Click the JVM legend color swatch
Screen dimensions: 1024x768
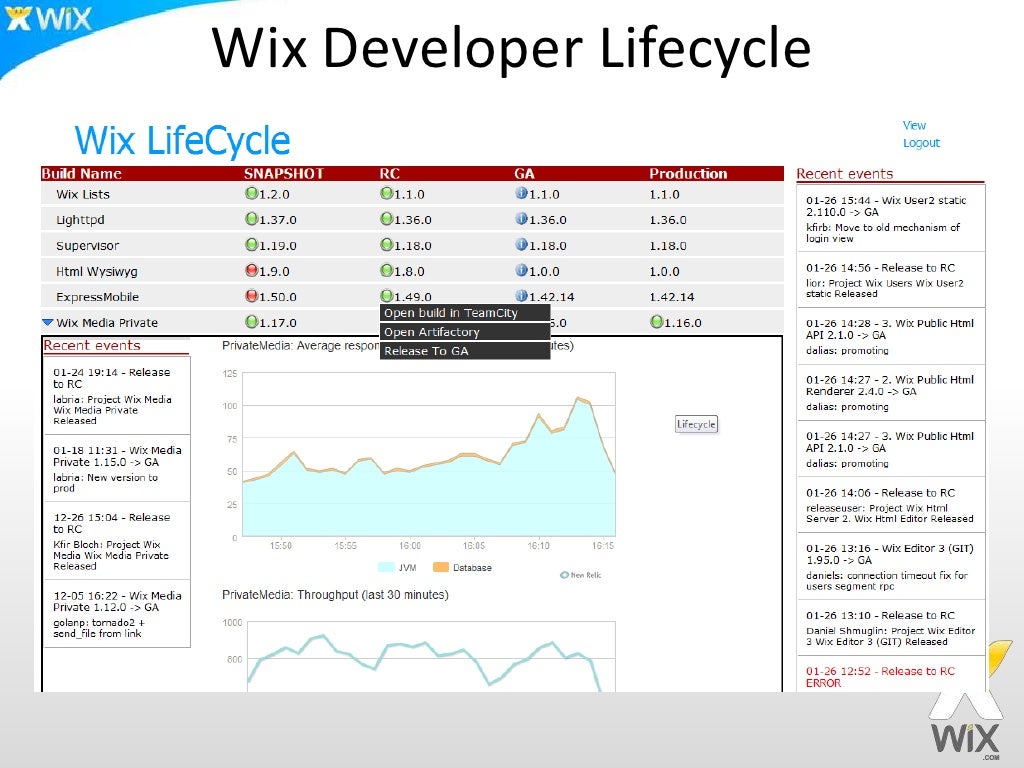click(386, 567)
